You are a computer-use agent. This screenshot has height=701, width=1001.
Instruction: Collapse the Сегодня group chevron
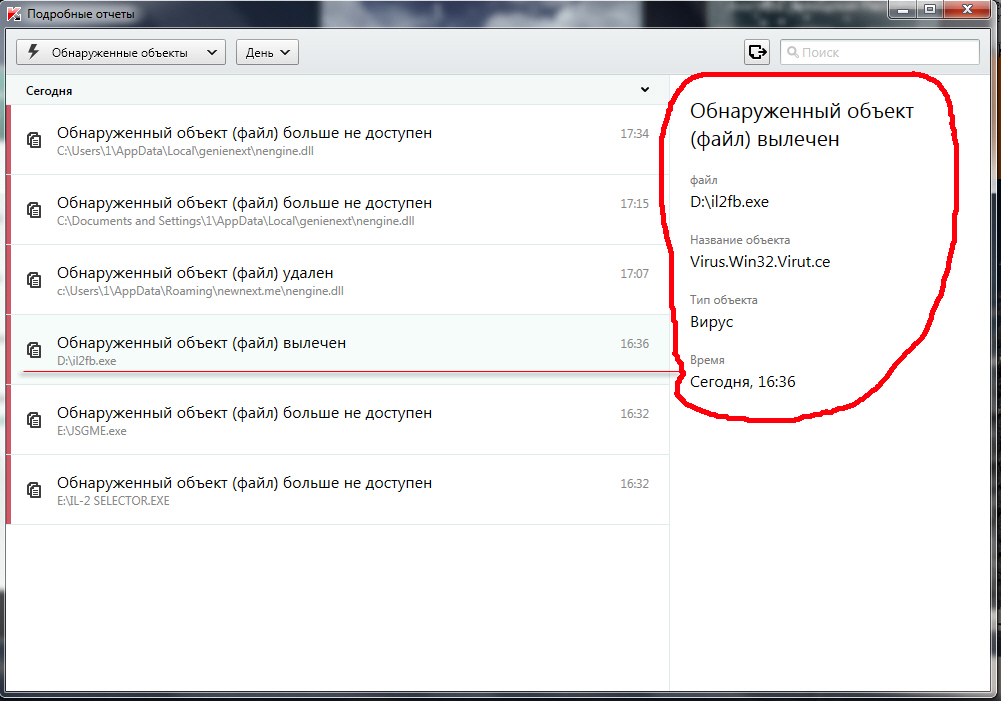tap(645, 90)
